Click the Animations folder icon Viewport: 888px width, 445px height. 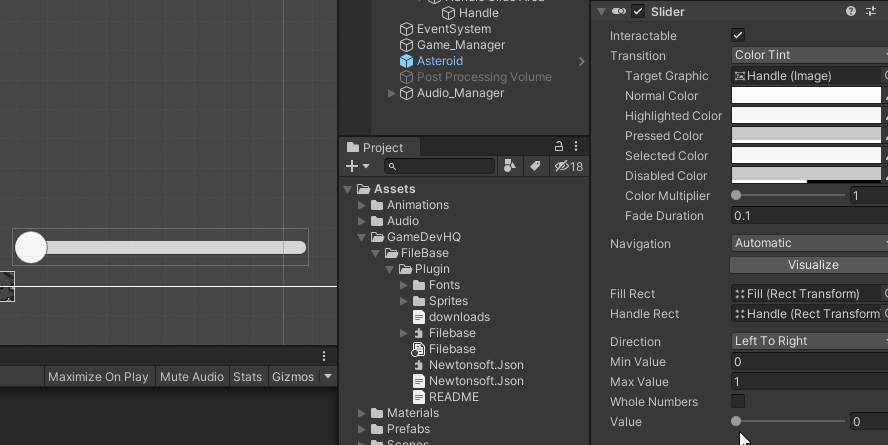click(x=377, y=205)
